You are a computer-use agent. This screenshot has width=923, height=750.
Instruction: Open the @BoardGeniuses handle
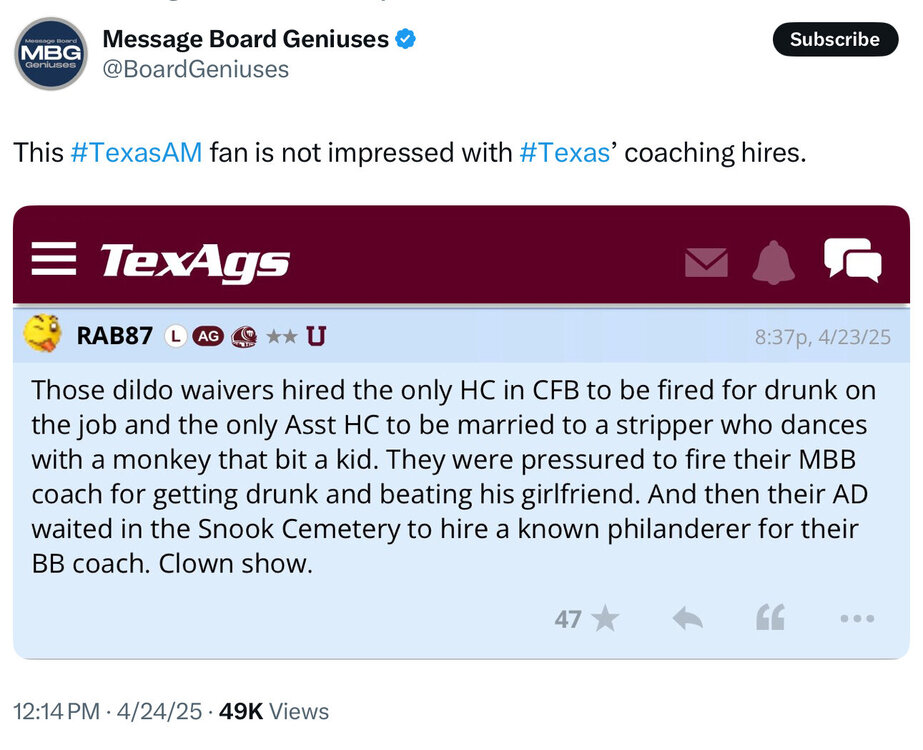195,69
